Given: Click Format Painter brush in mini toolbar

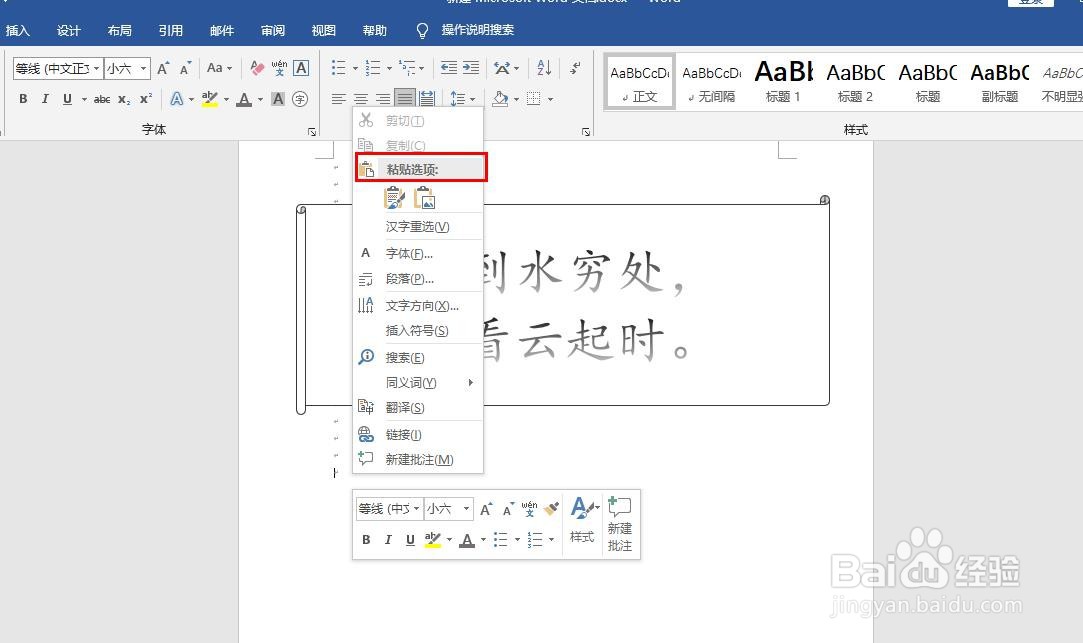Looking at the screenshot, I should point(551,509).
